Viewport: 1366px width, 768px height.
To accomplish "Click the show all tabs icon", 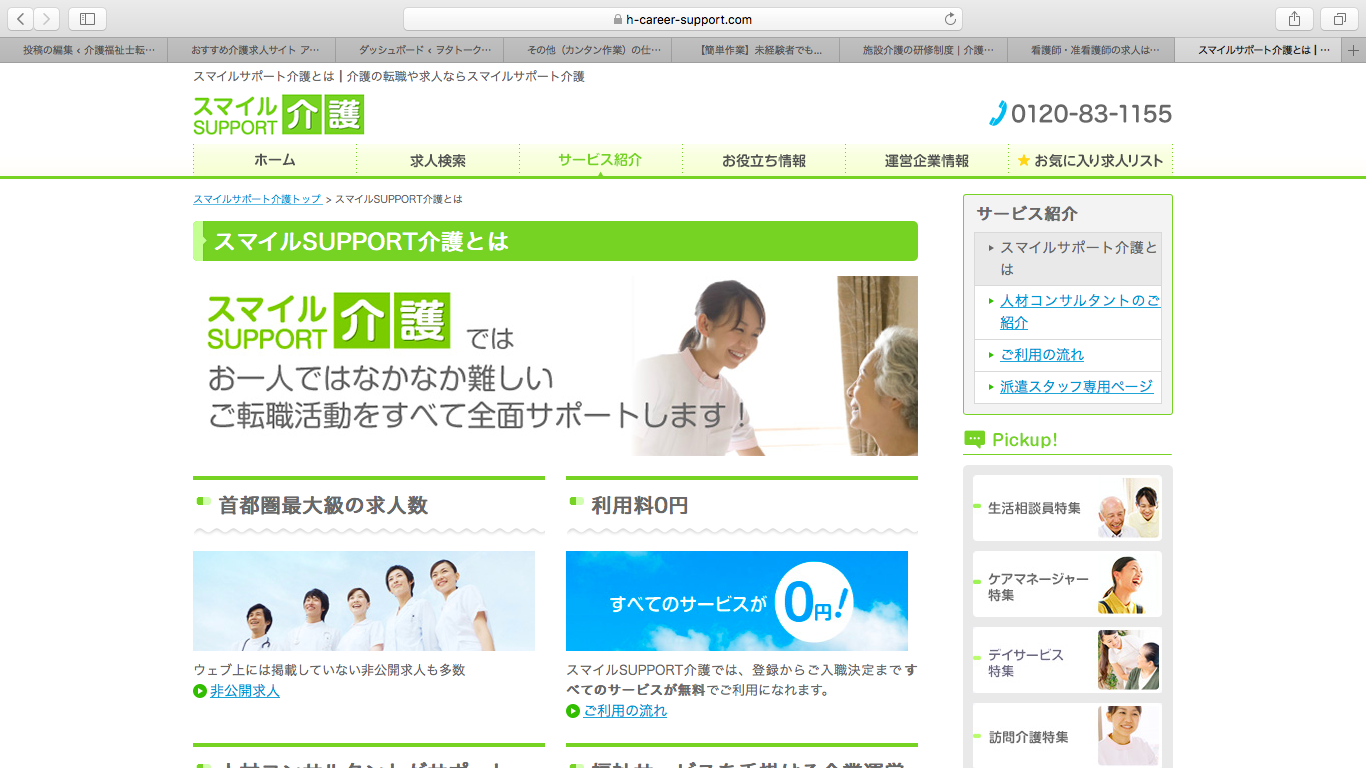I will click(1339, 19).
